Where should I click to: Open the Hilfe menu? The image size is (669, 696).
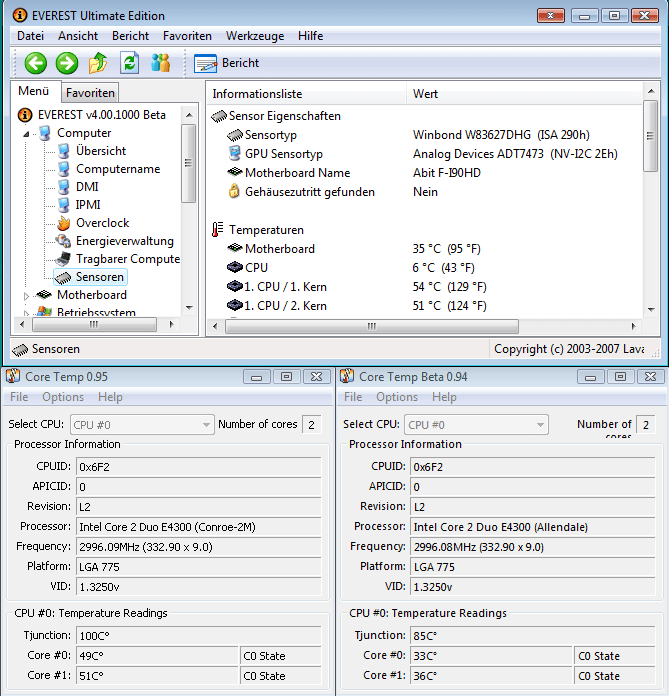pyautogui.click(x=310, y=36)
